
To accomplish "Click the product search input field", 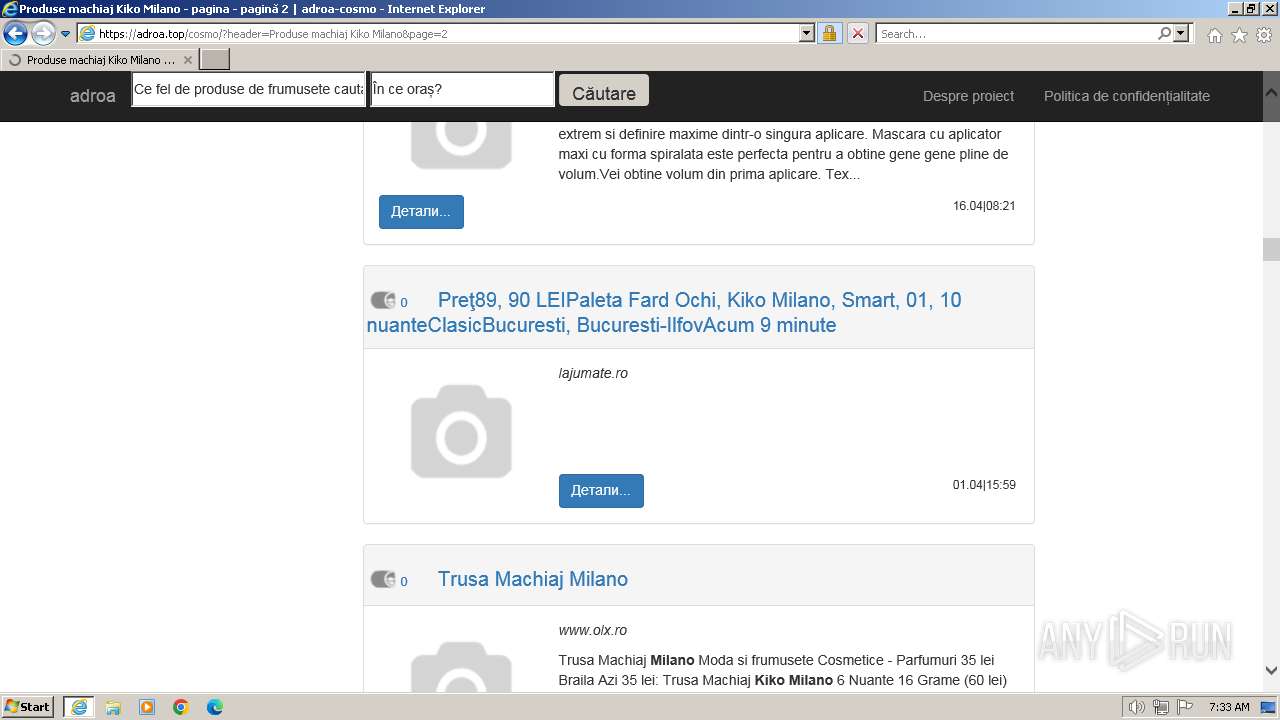I will point(249,89).
